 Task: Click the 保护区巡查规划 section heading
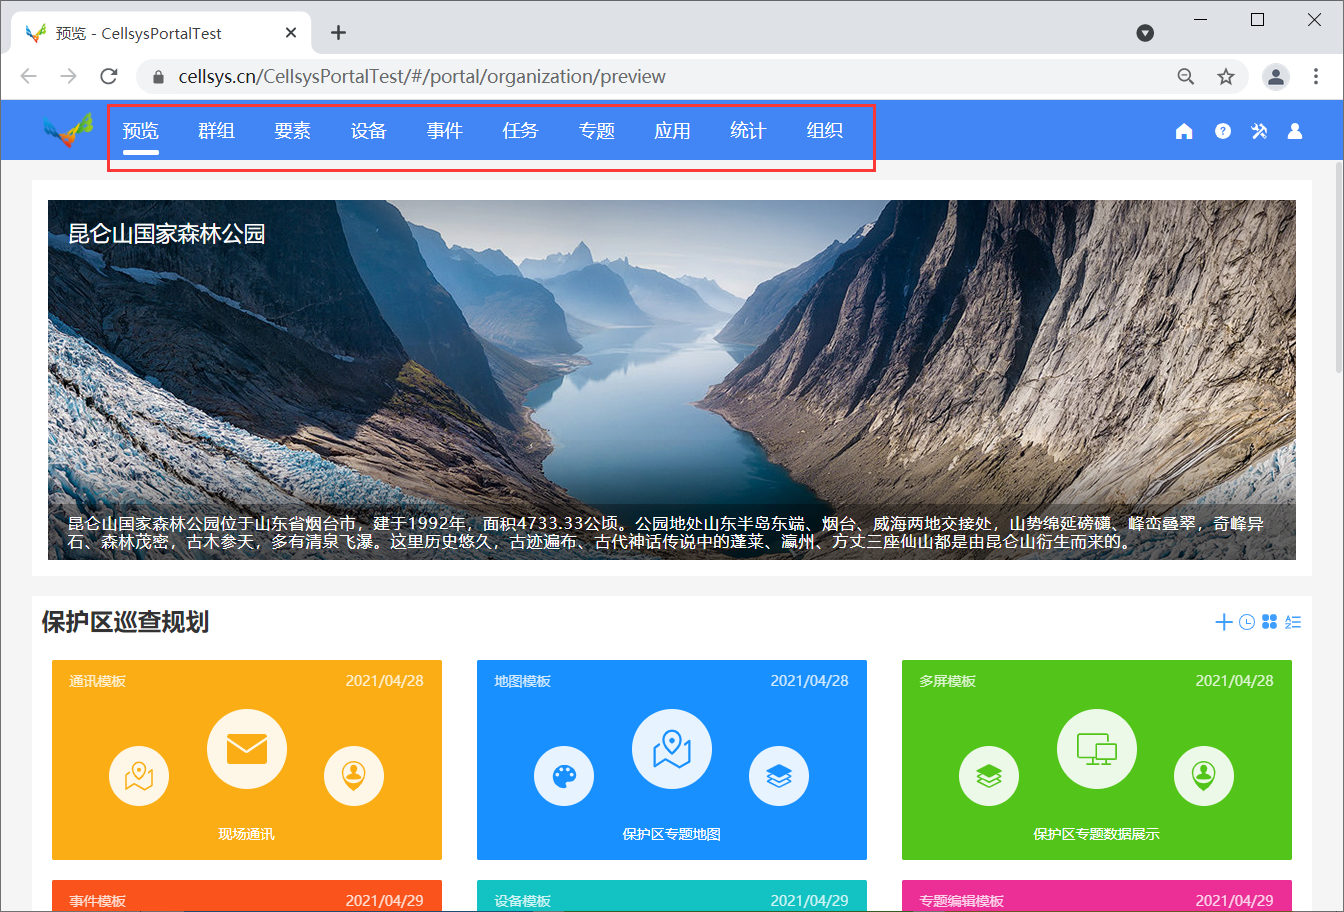(x=126, y=622)
